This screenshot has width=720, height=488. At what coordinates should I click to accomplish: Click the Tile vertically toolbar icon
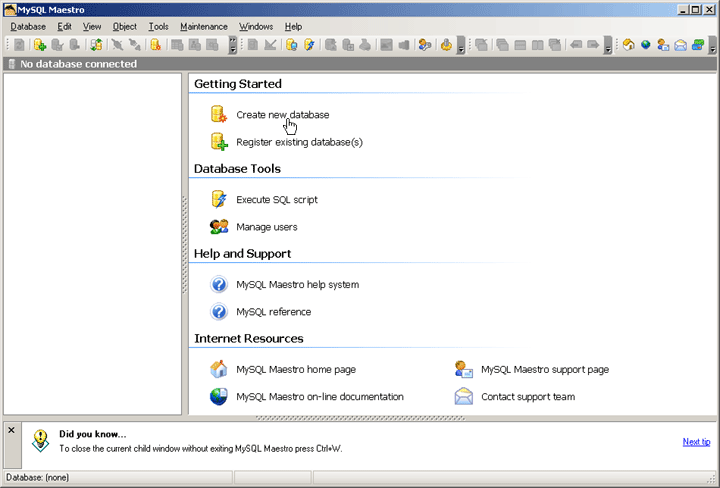coord(538,45)
